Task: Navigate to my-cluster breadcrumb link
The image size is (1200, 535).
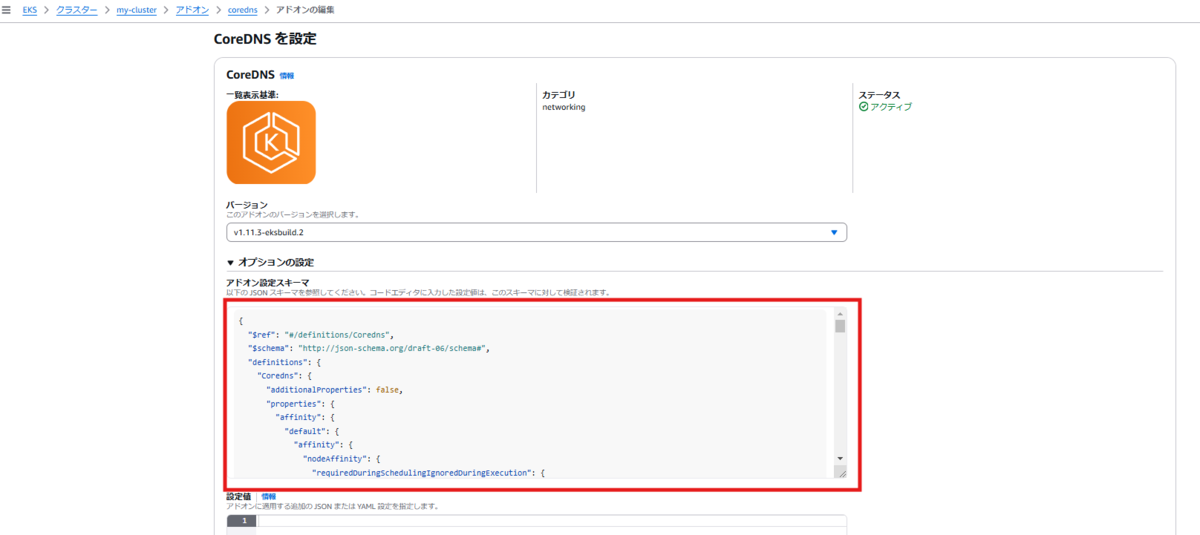Action: [x=137, y=9]
